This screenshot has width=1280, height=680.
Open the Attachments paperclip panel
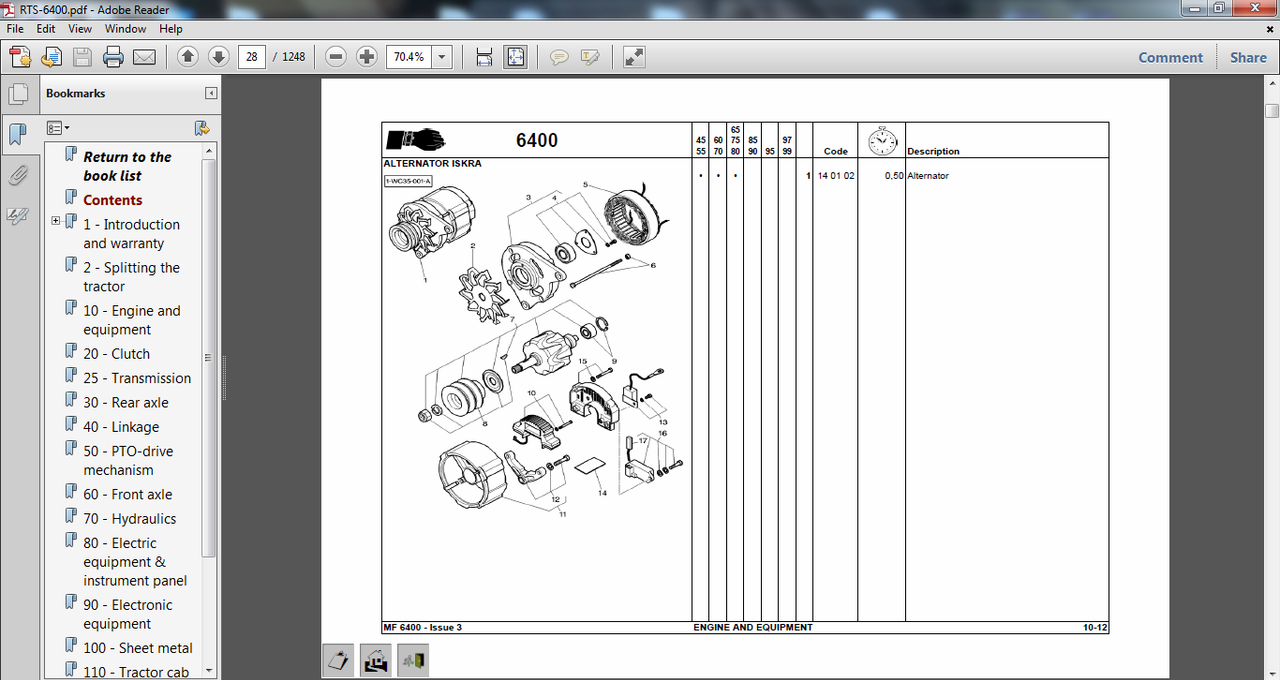18,176
